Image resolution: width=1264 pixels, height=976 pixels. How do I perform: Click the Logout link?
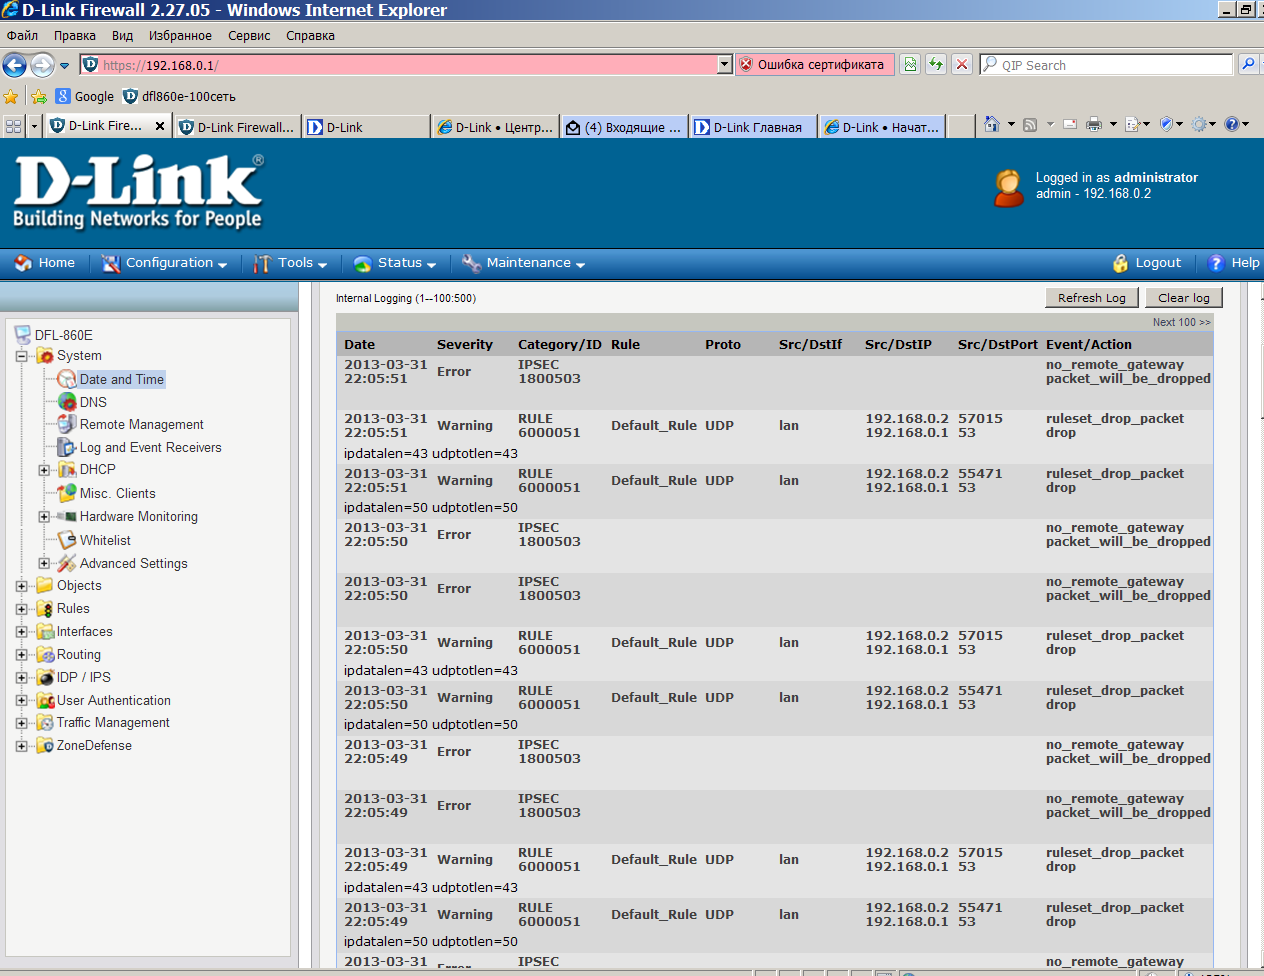click(x=1158, y=263)
